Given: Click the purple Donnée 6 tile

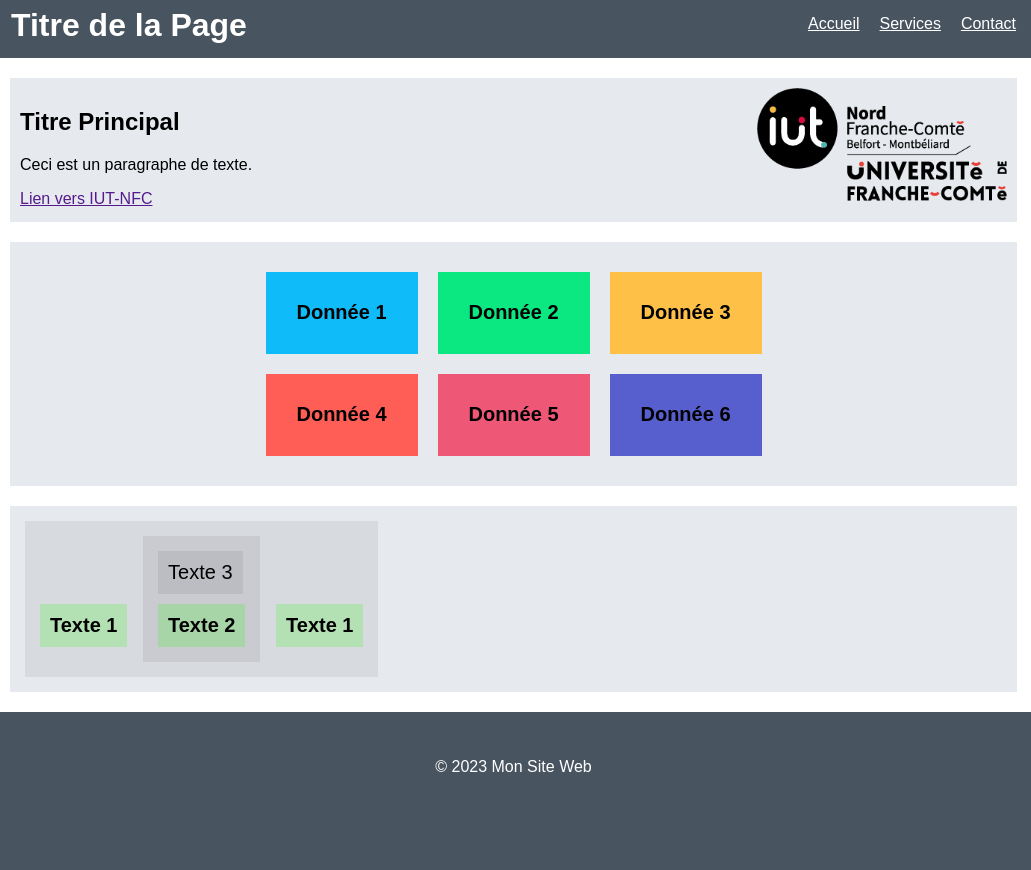Looking at the screenshot, I should click(686, 415).
